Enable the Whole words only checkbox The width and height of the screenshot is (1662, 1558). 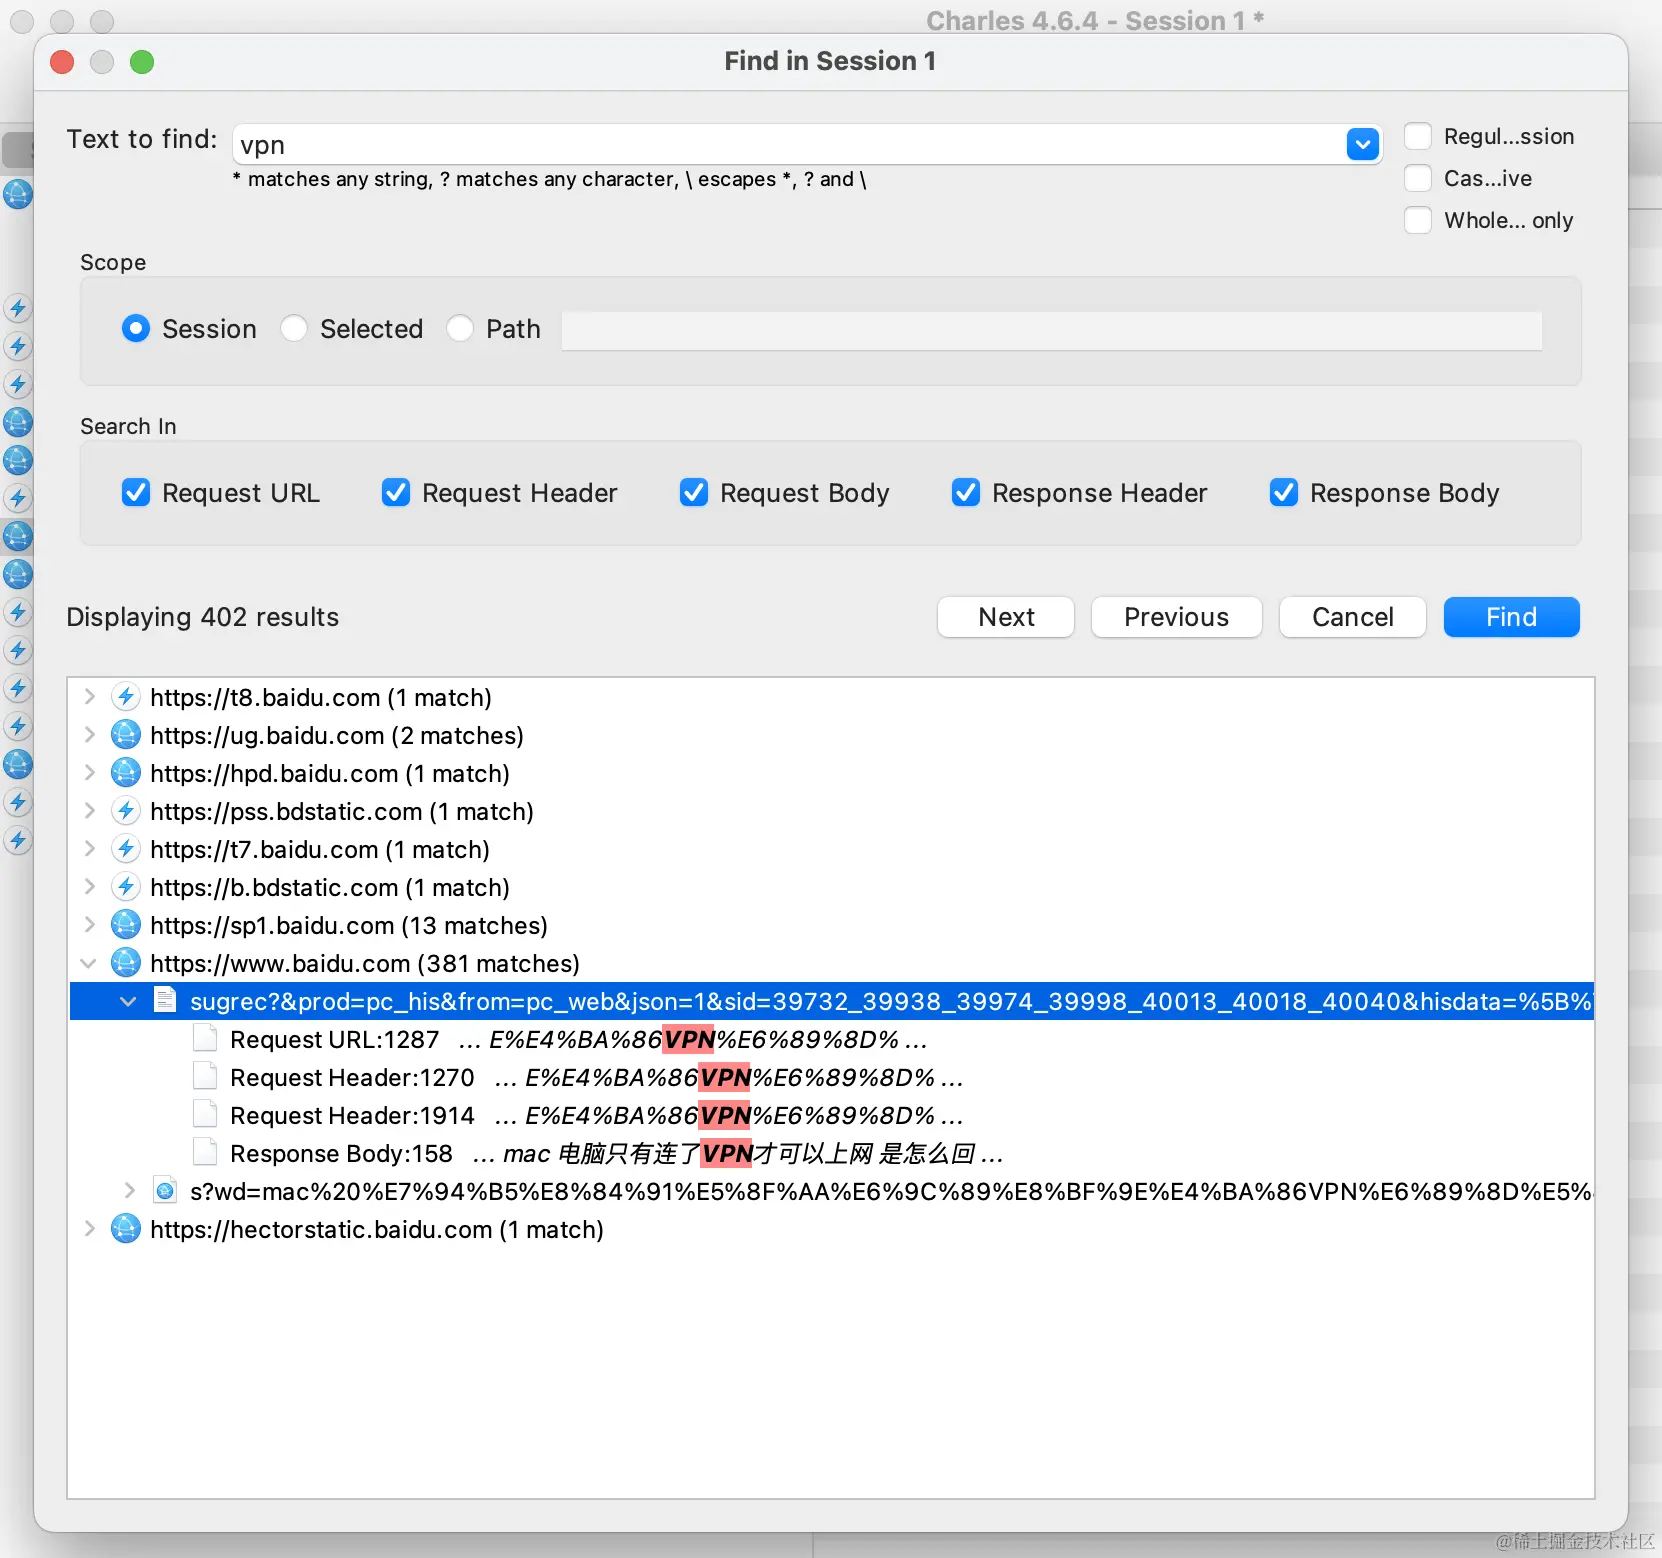coord(1418,220)
